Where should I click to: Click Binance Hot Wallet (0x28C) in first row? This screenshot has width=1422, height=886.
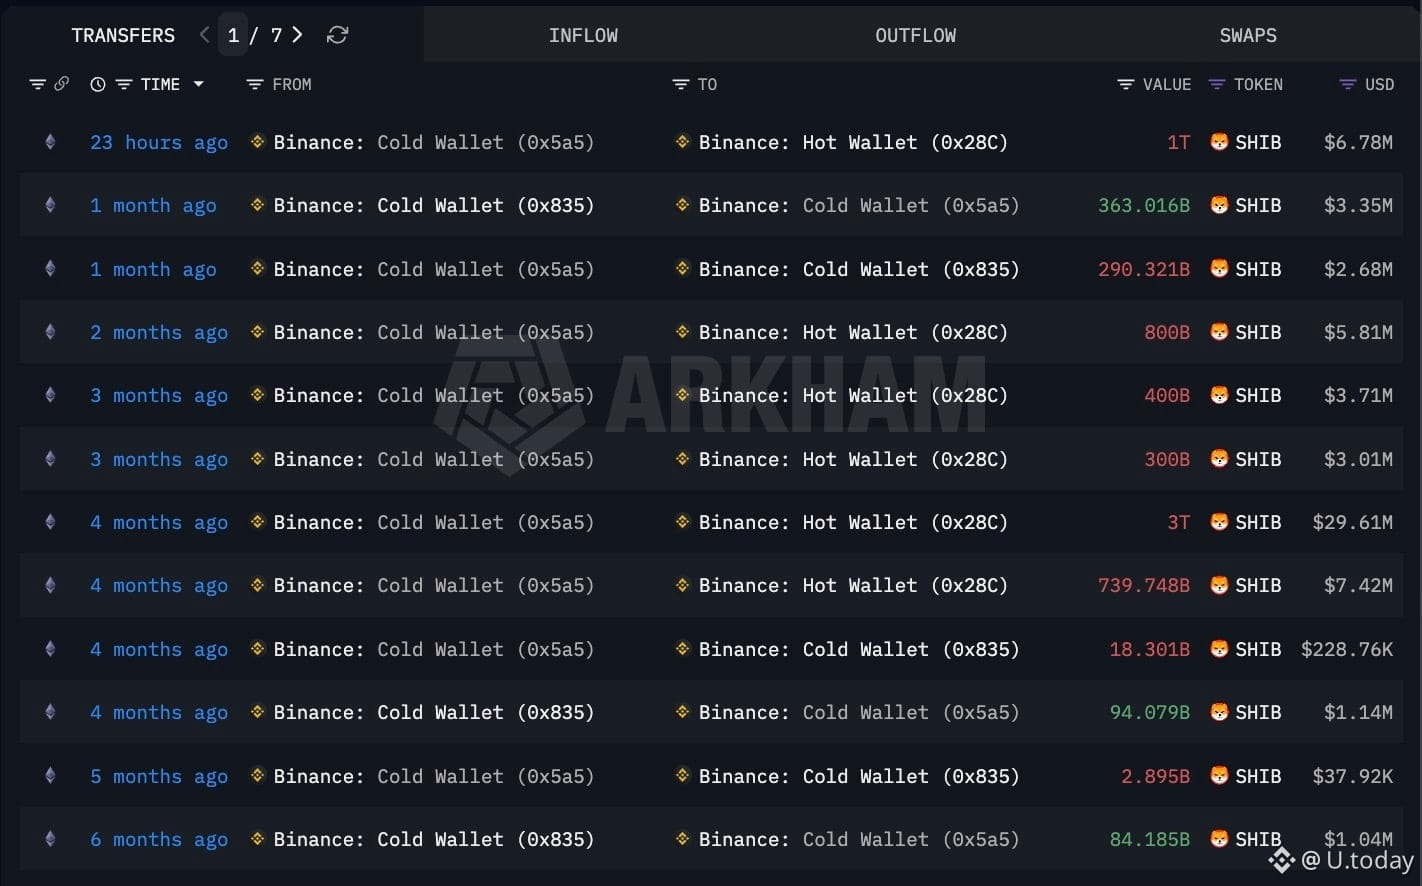pos(853,142)
